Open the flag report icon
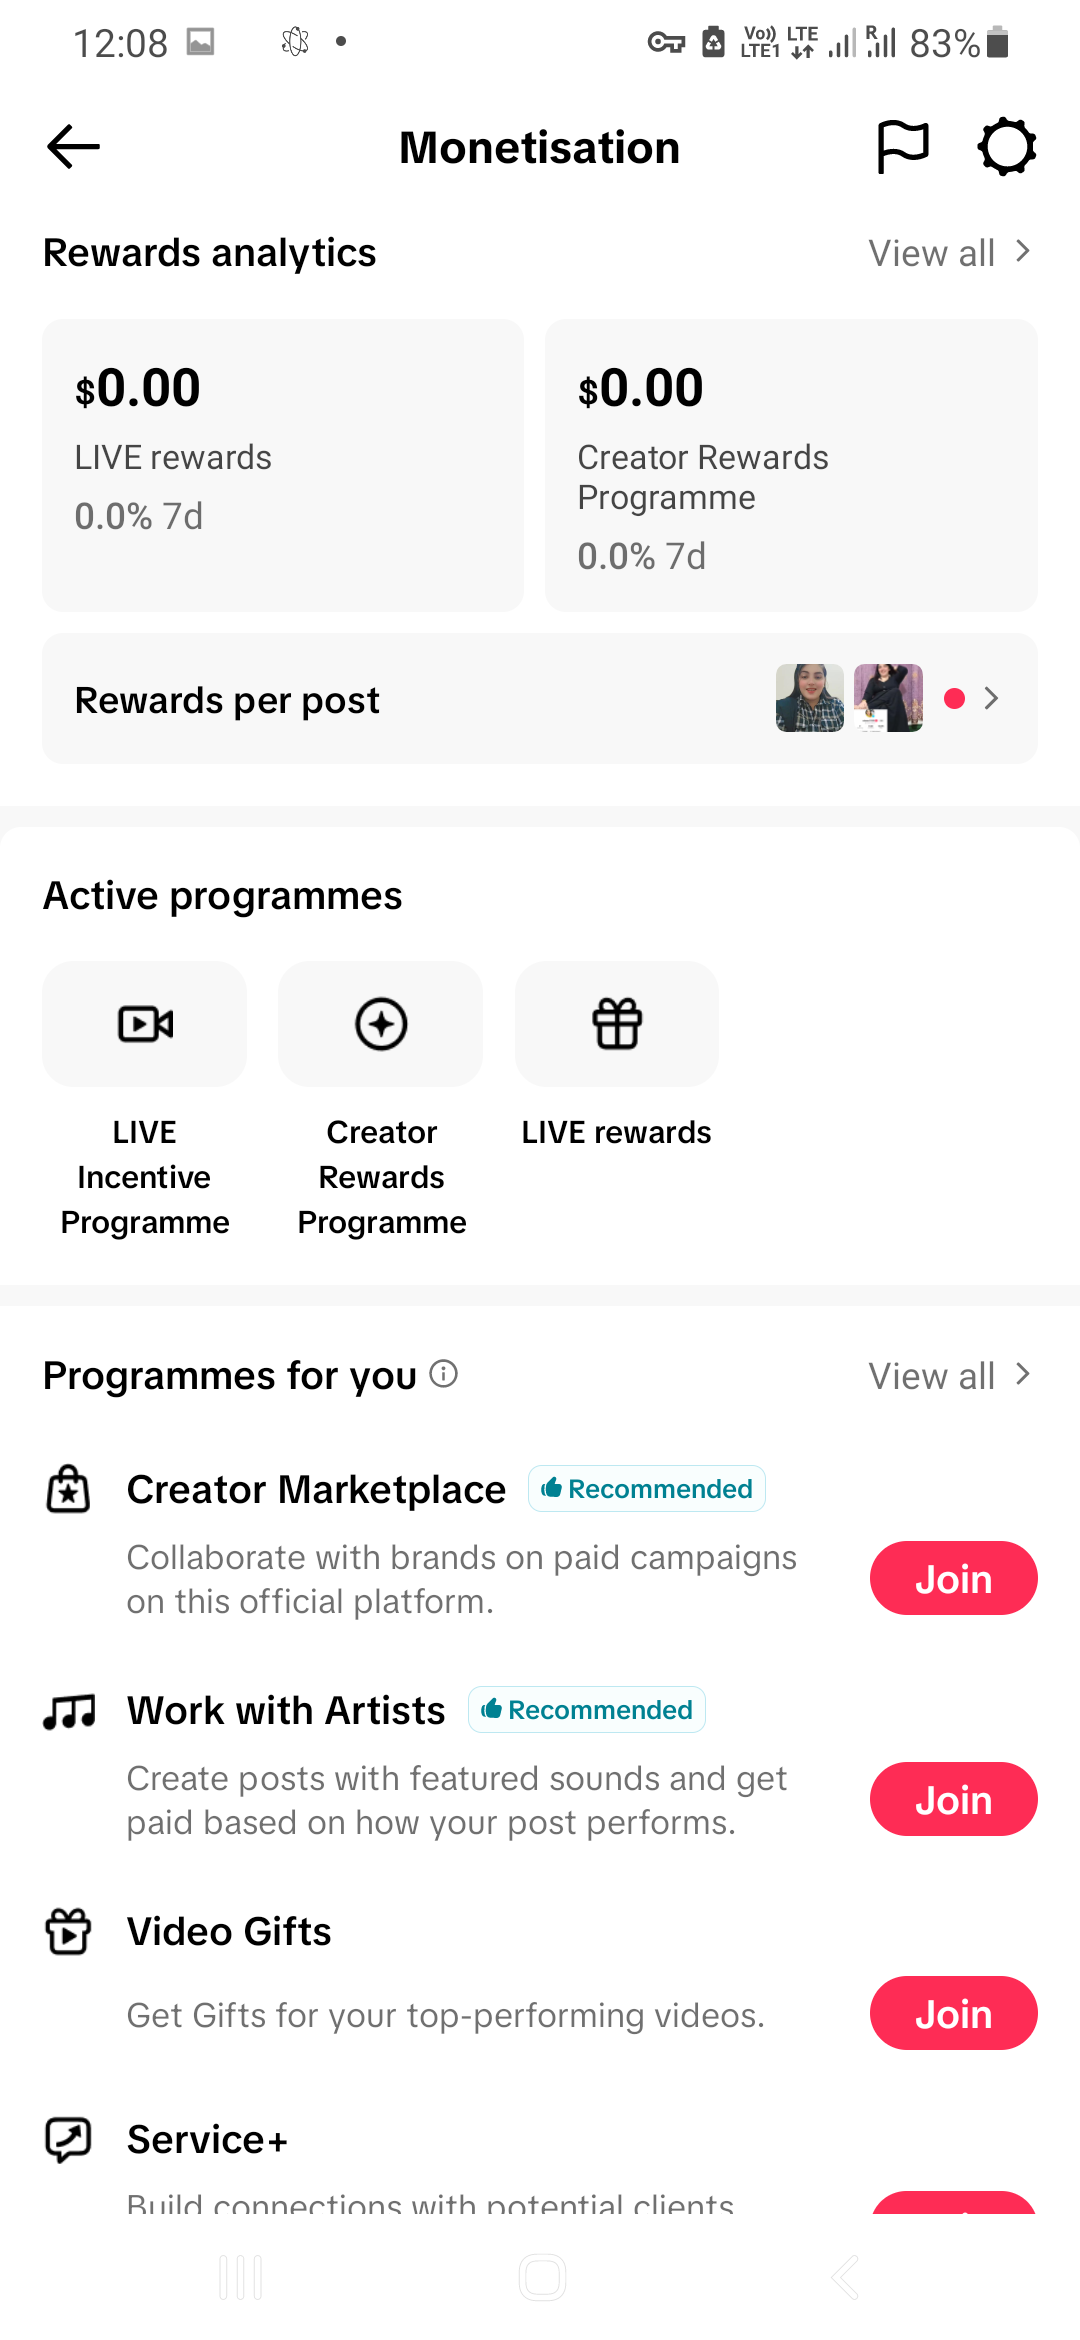Screen dimensions: 1080x2340 pyautogui.click(x=903, y=147)
